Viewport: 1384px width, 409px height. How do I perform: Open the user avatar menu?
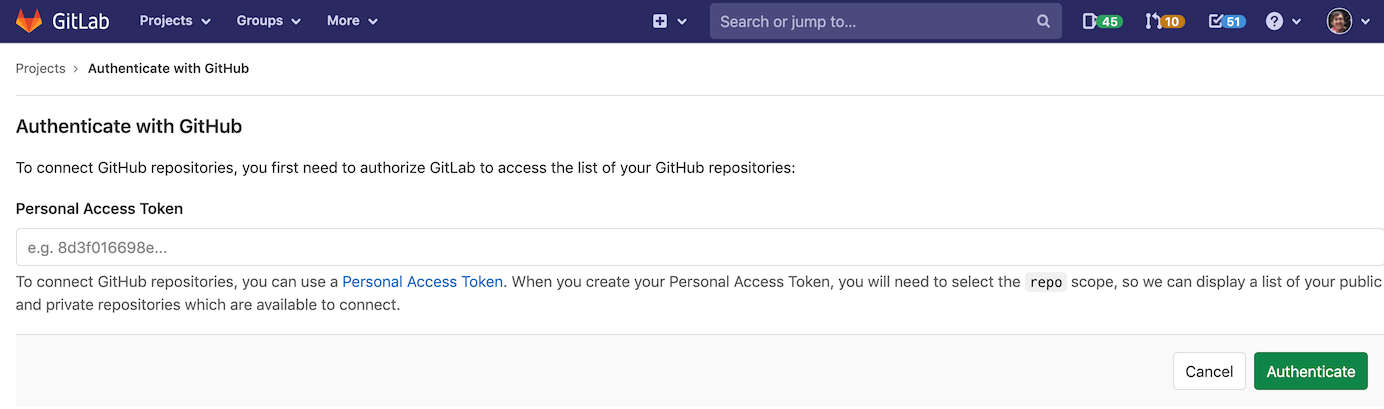(x=1339, y=21)
